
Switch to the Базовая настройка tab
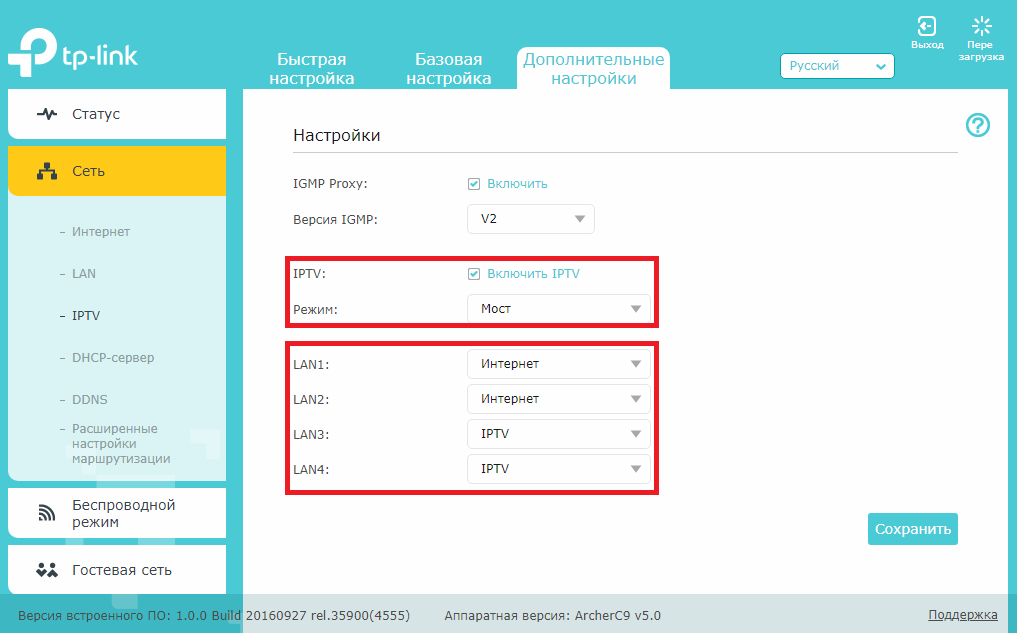tap(449, 69)
